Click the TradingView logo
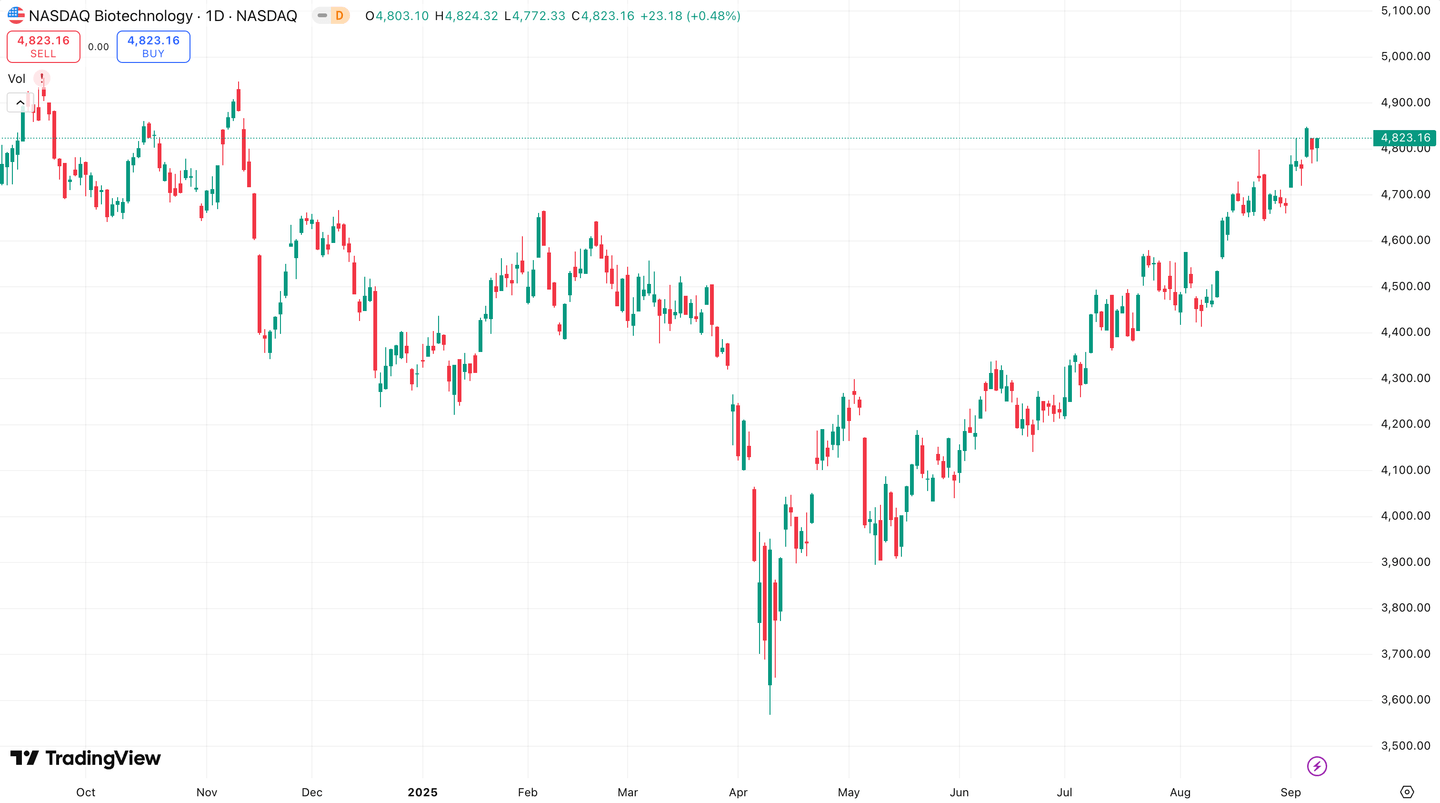The height and width of the screenshot is (803, 1440). (x=85, y=759)
